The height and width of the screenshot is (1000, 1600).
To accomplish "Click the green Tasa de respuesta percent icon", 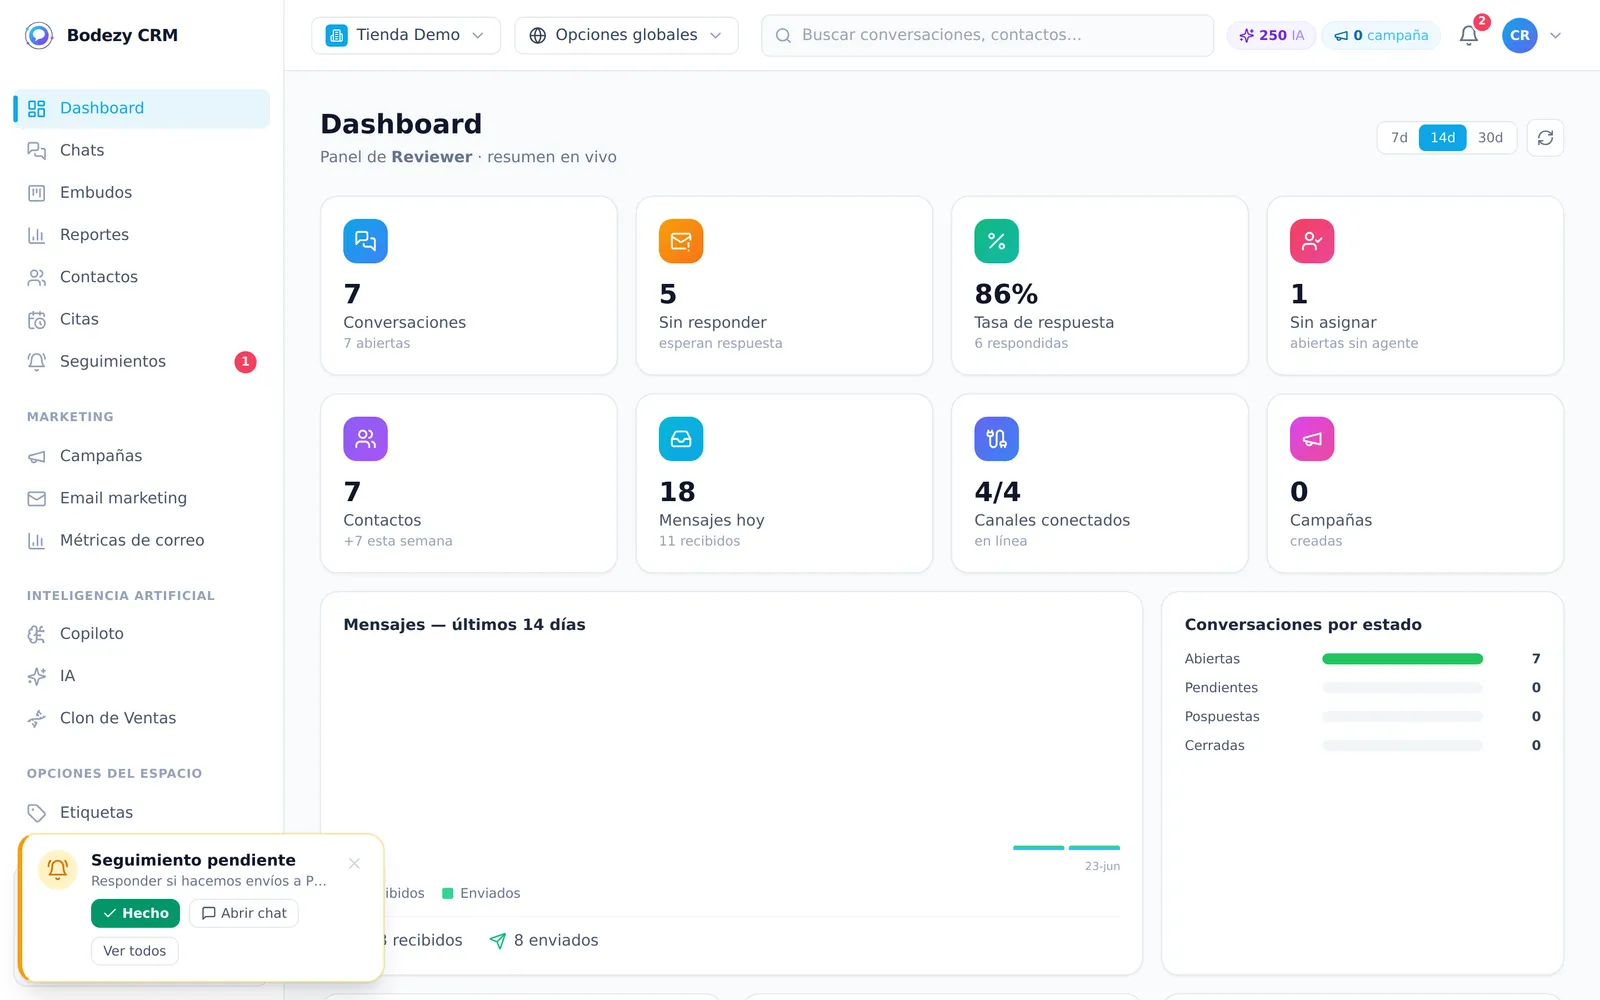I will click(x=997, y=241).
